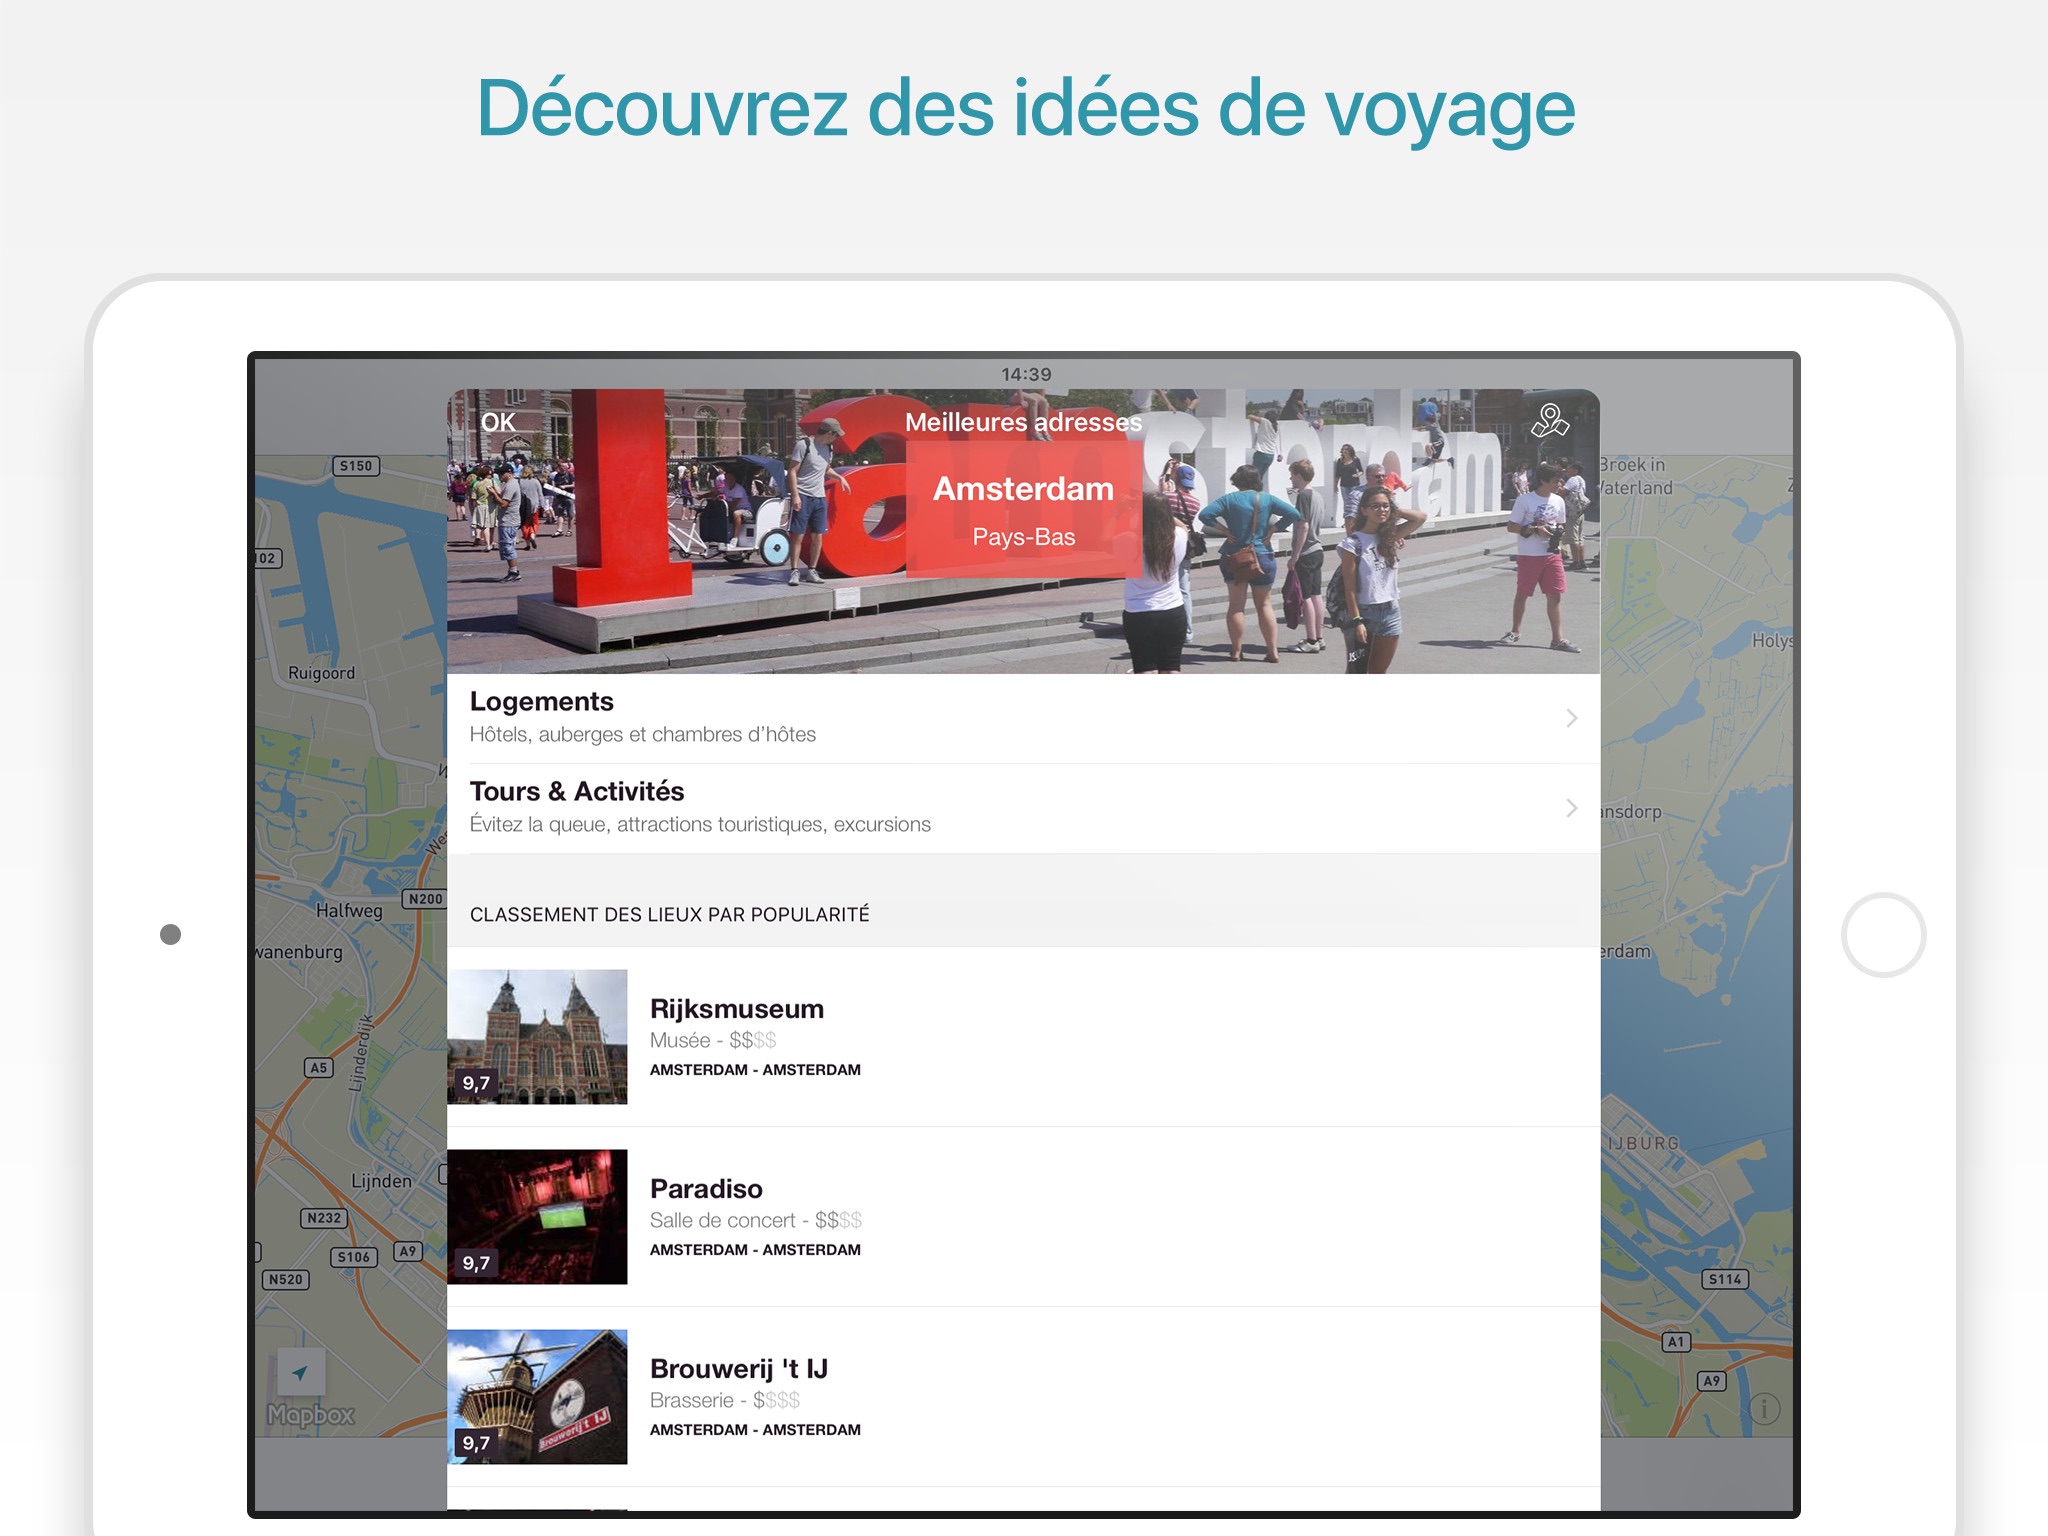Click the Mapbox logo

[311, 1415]
